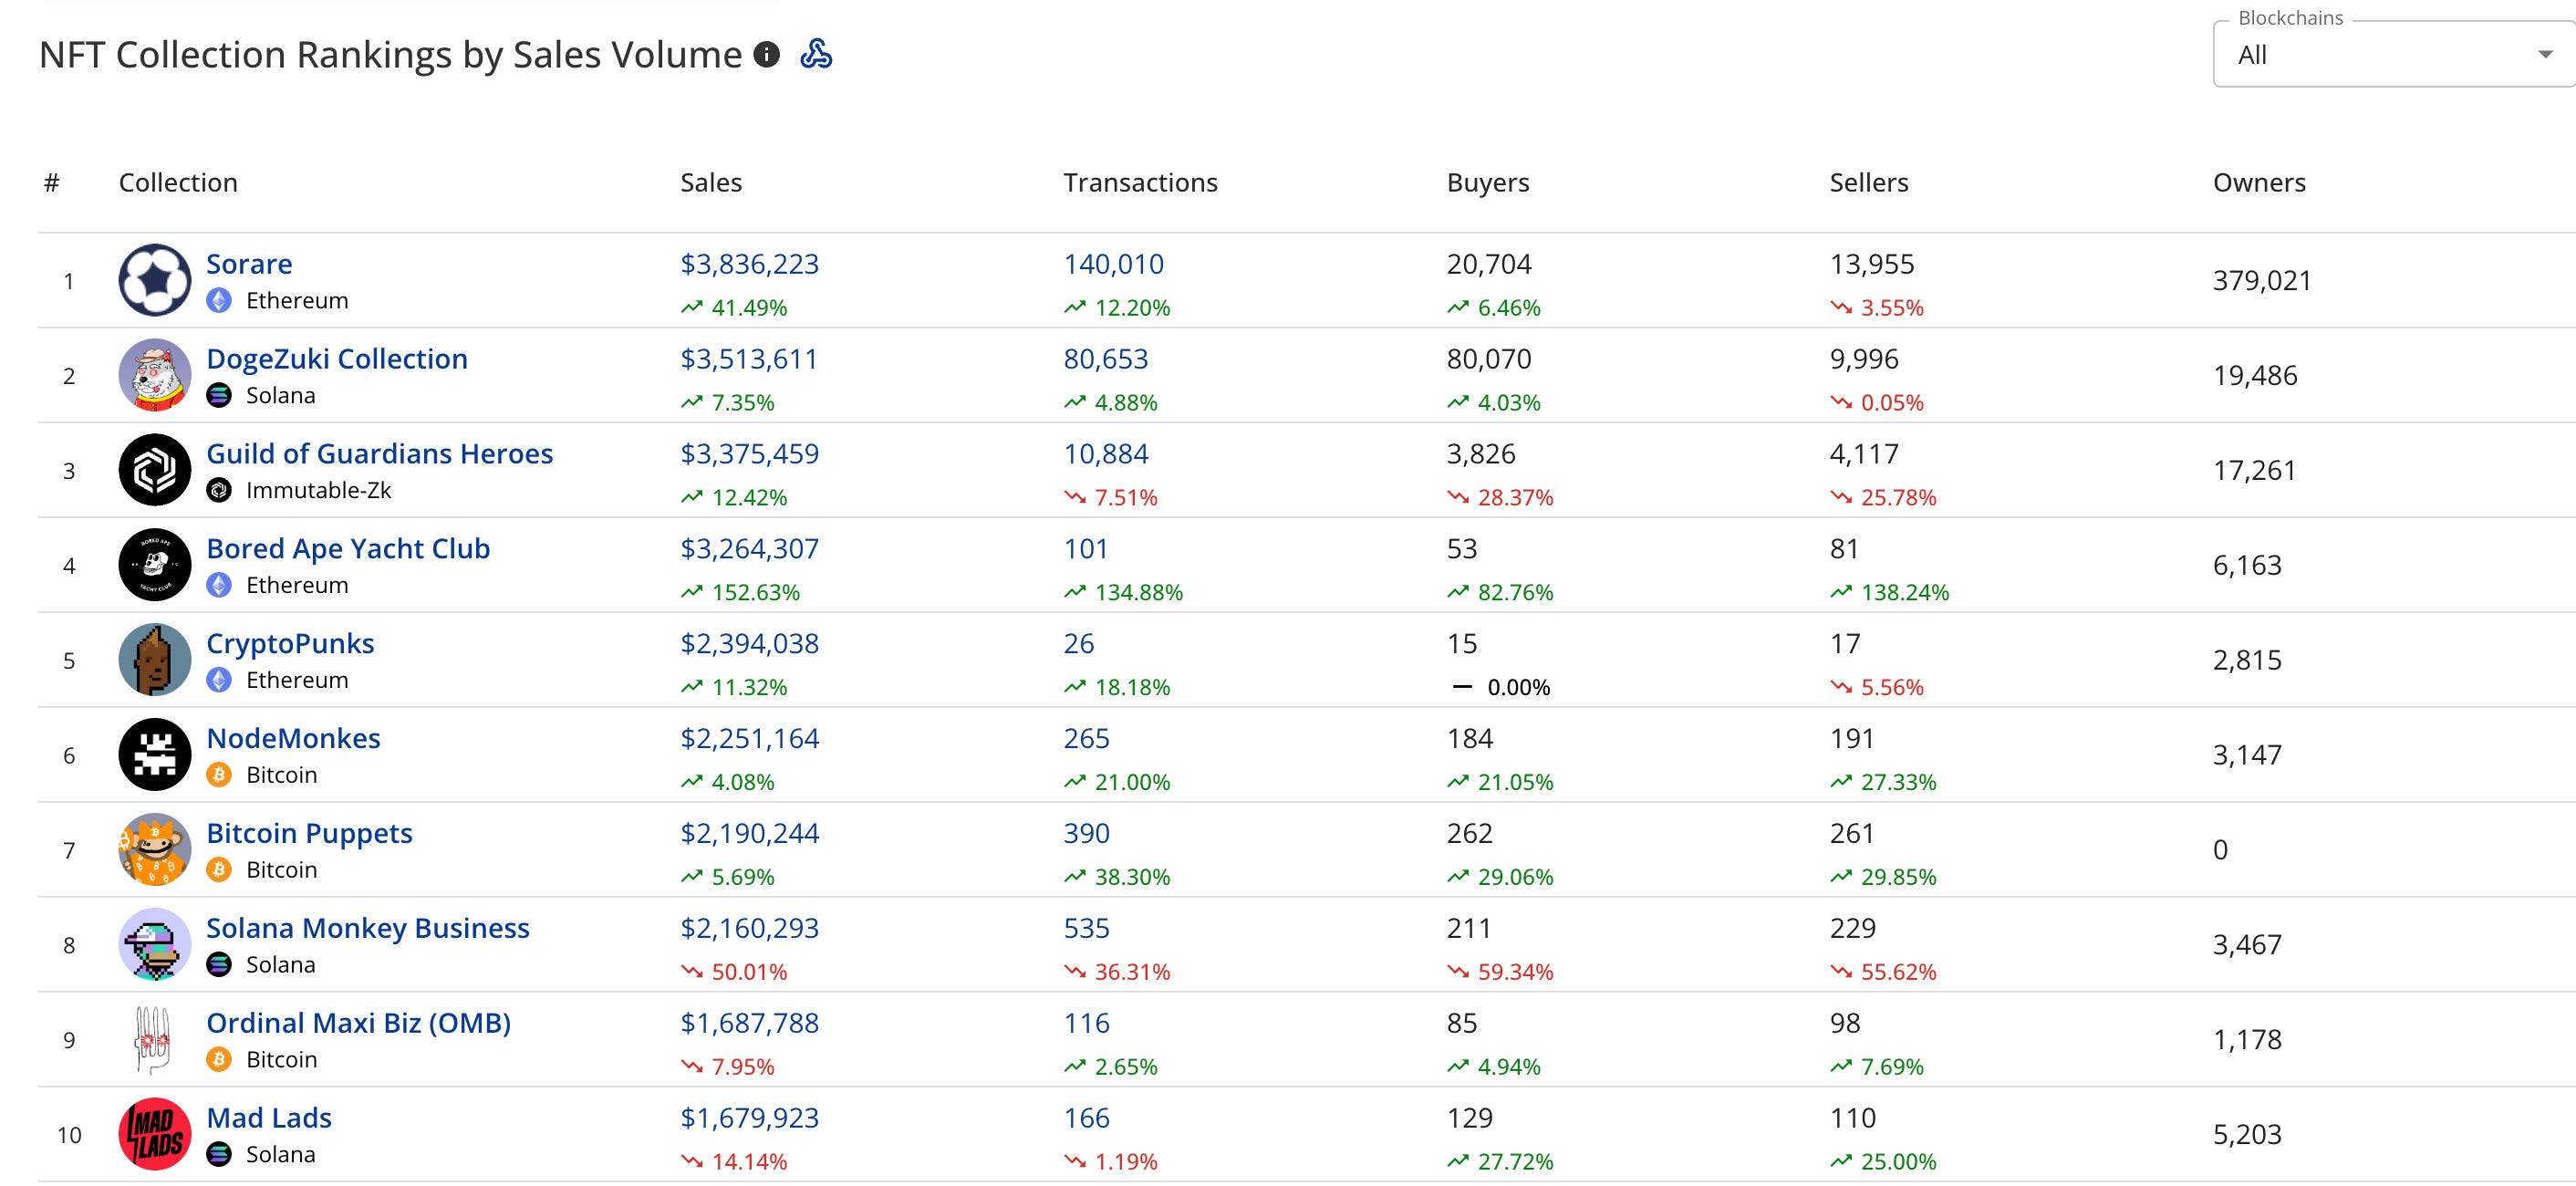
Task: Click DogeZuki transactions count 80,653
Action: 1105,359
